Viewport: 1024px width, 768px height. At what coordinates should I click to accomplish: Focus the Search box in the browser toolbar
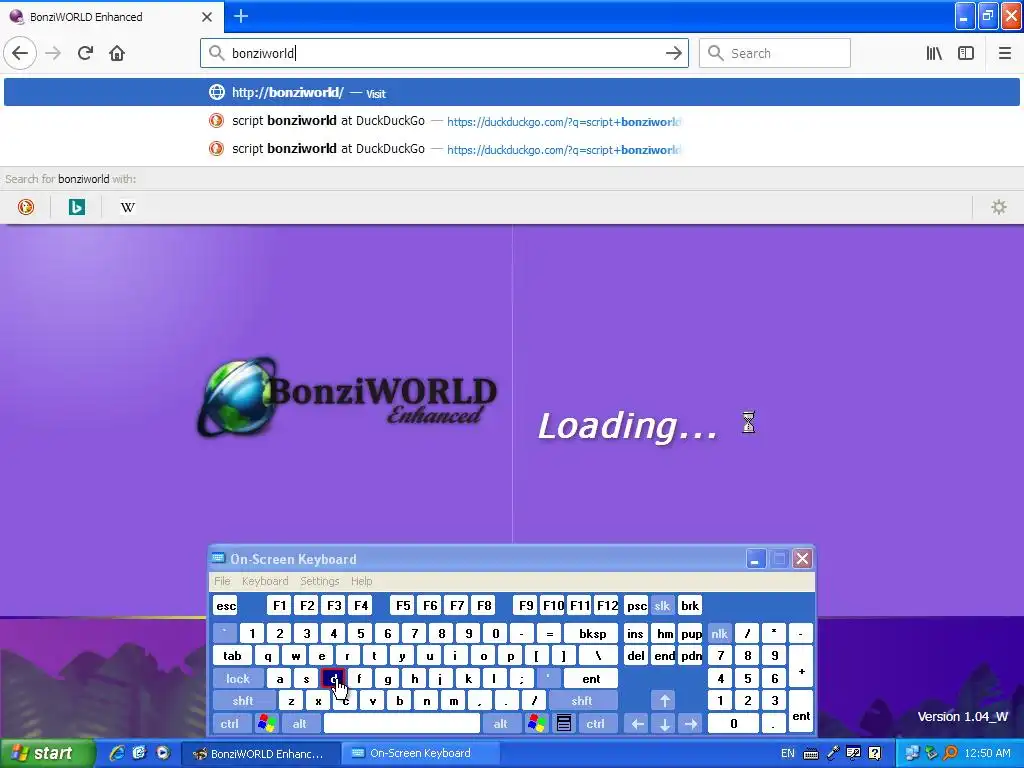click(x=775, y=53)
